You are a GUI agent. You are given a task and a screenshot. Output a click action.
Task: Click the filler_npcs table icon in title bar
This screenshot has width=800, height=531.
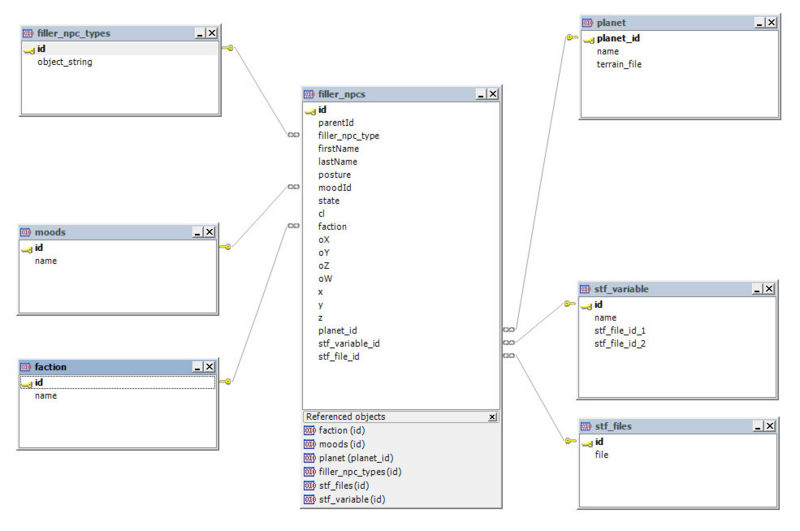[310, 94]
